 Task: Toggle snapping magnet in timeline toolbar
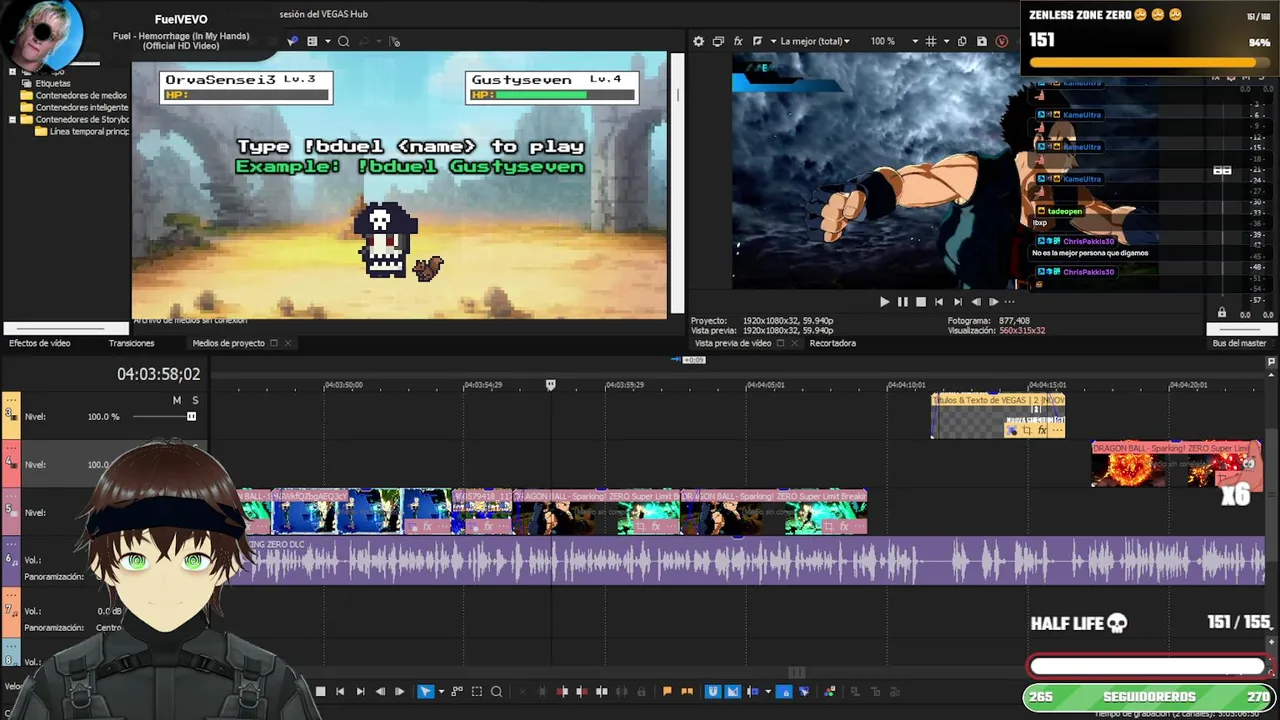[713, 691]
